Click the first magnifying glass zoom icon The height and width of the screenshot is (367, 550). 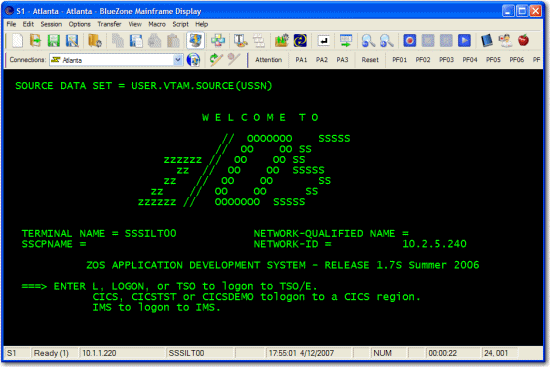pos(368,41)
